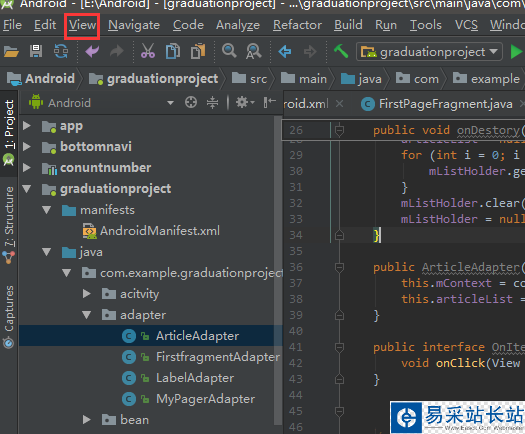This screenshot has height=434, width=525.
Task: Click the Cut scissors icon
Action: [148, 51]
